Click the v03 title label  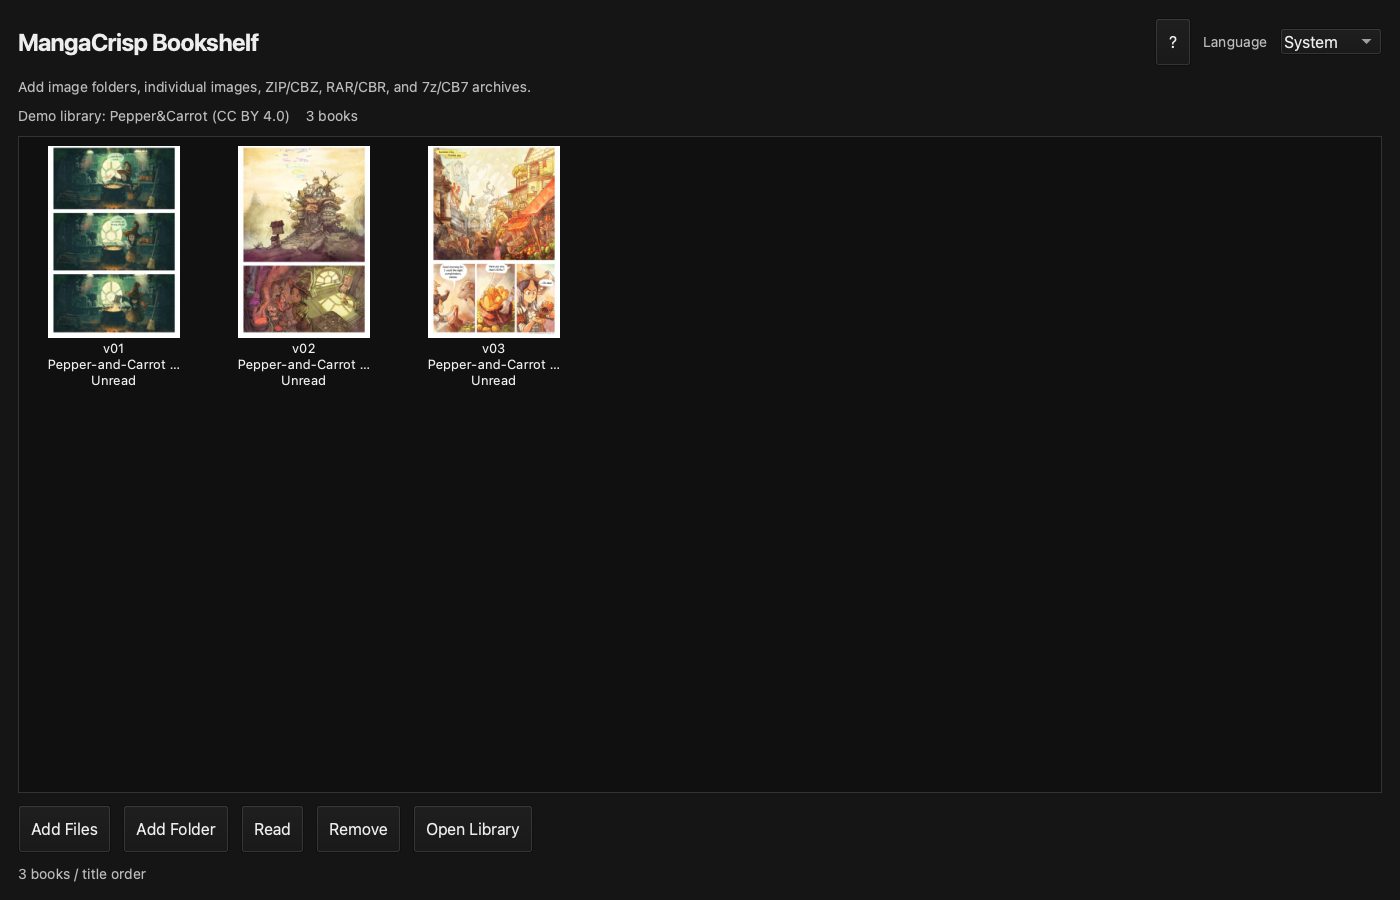[494, 349]
